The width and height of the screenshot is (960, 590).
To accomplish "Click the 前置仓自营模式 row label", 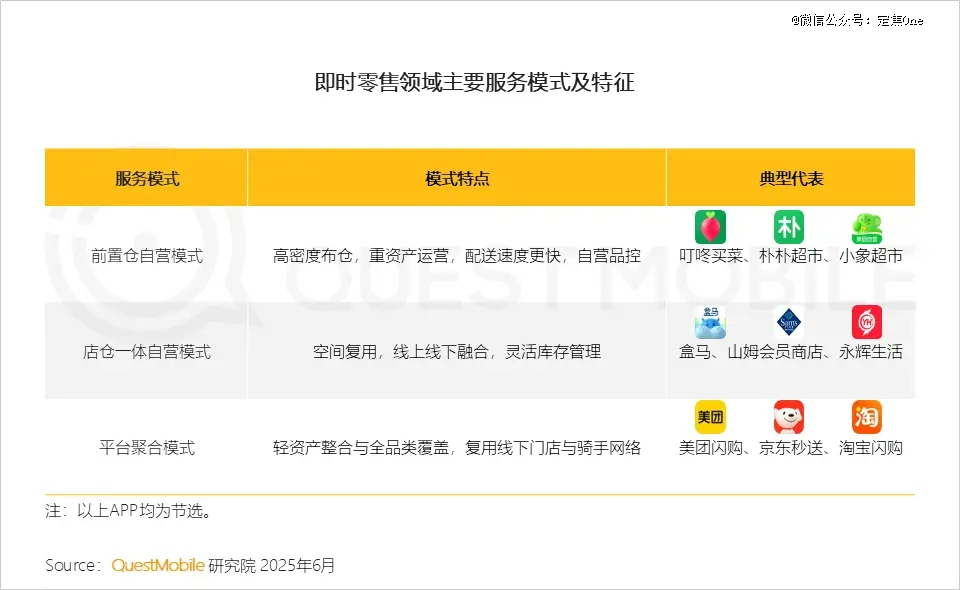I will point(145,255).
